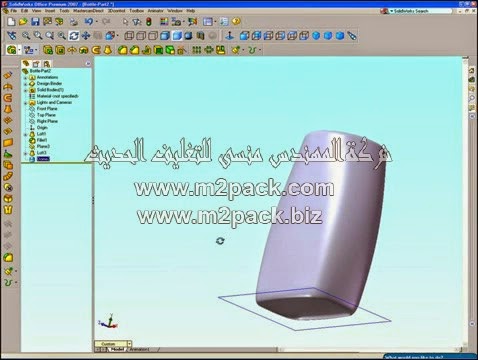Click the Circular Pattern icon
Image resolution: width=478 pixels, height=360 pixels.
coord(209,50)
